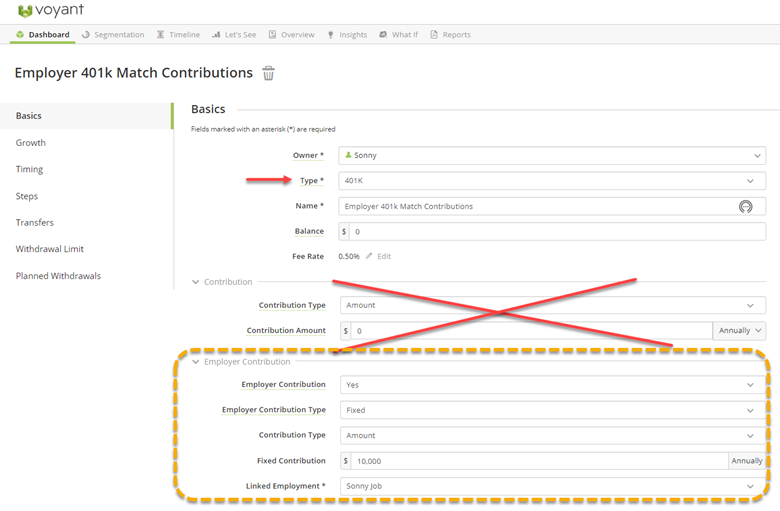780x511 pixels.
Task: Open the Employer Contribution Type dropdown showing Fixed
Action: point(553,410)
